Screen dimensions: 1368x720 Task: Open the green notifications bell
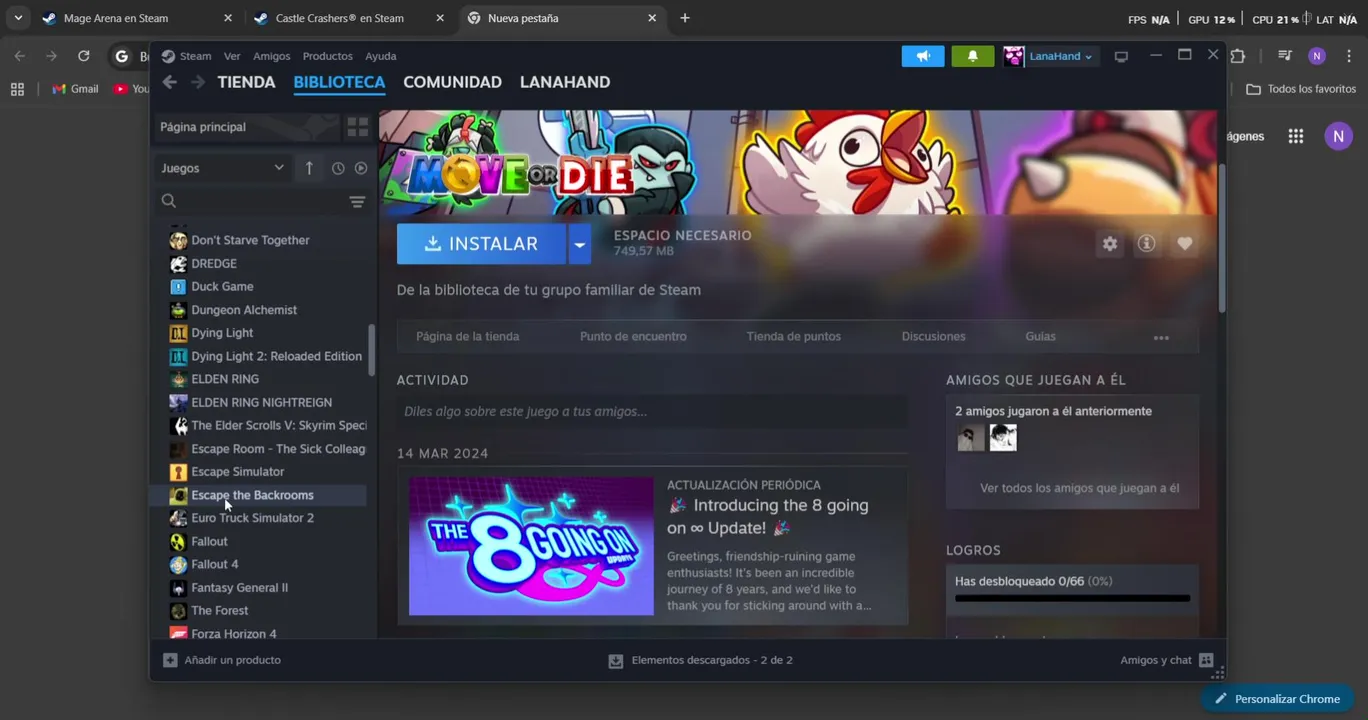(x=972, y=56)
